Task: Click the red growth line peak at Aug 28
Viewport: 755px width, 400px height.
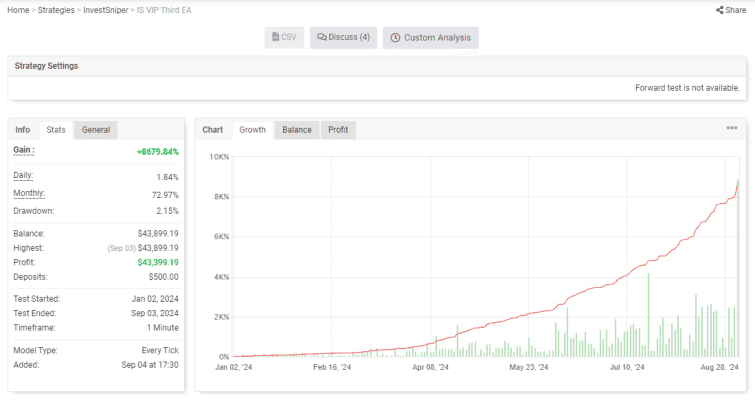Action: (738, 181)
